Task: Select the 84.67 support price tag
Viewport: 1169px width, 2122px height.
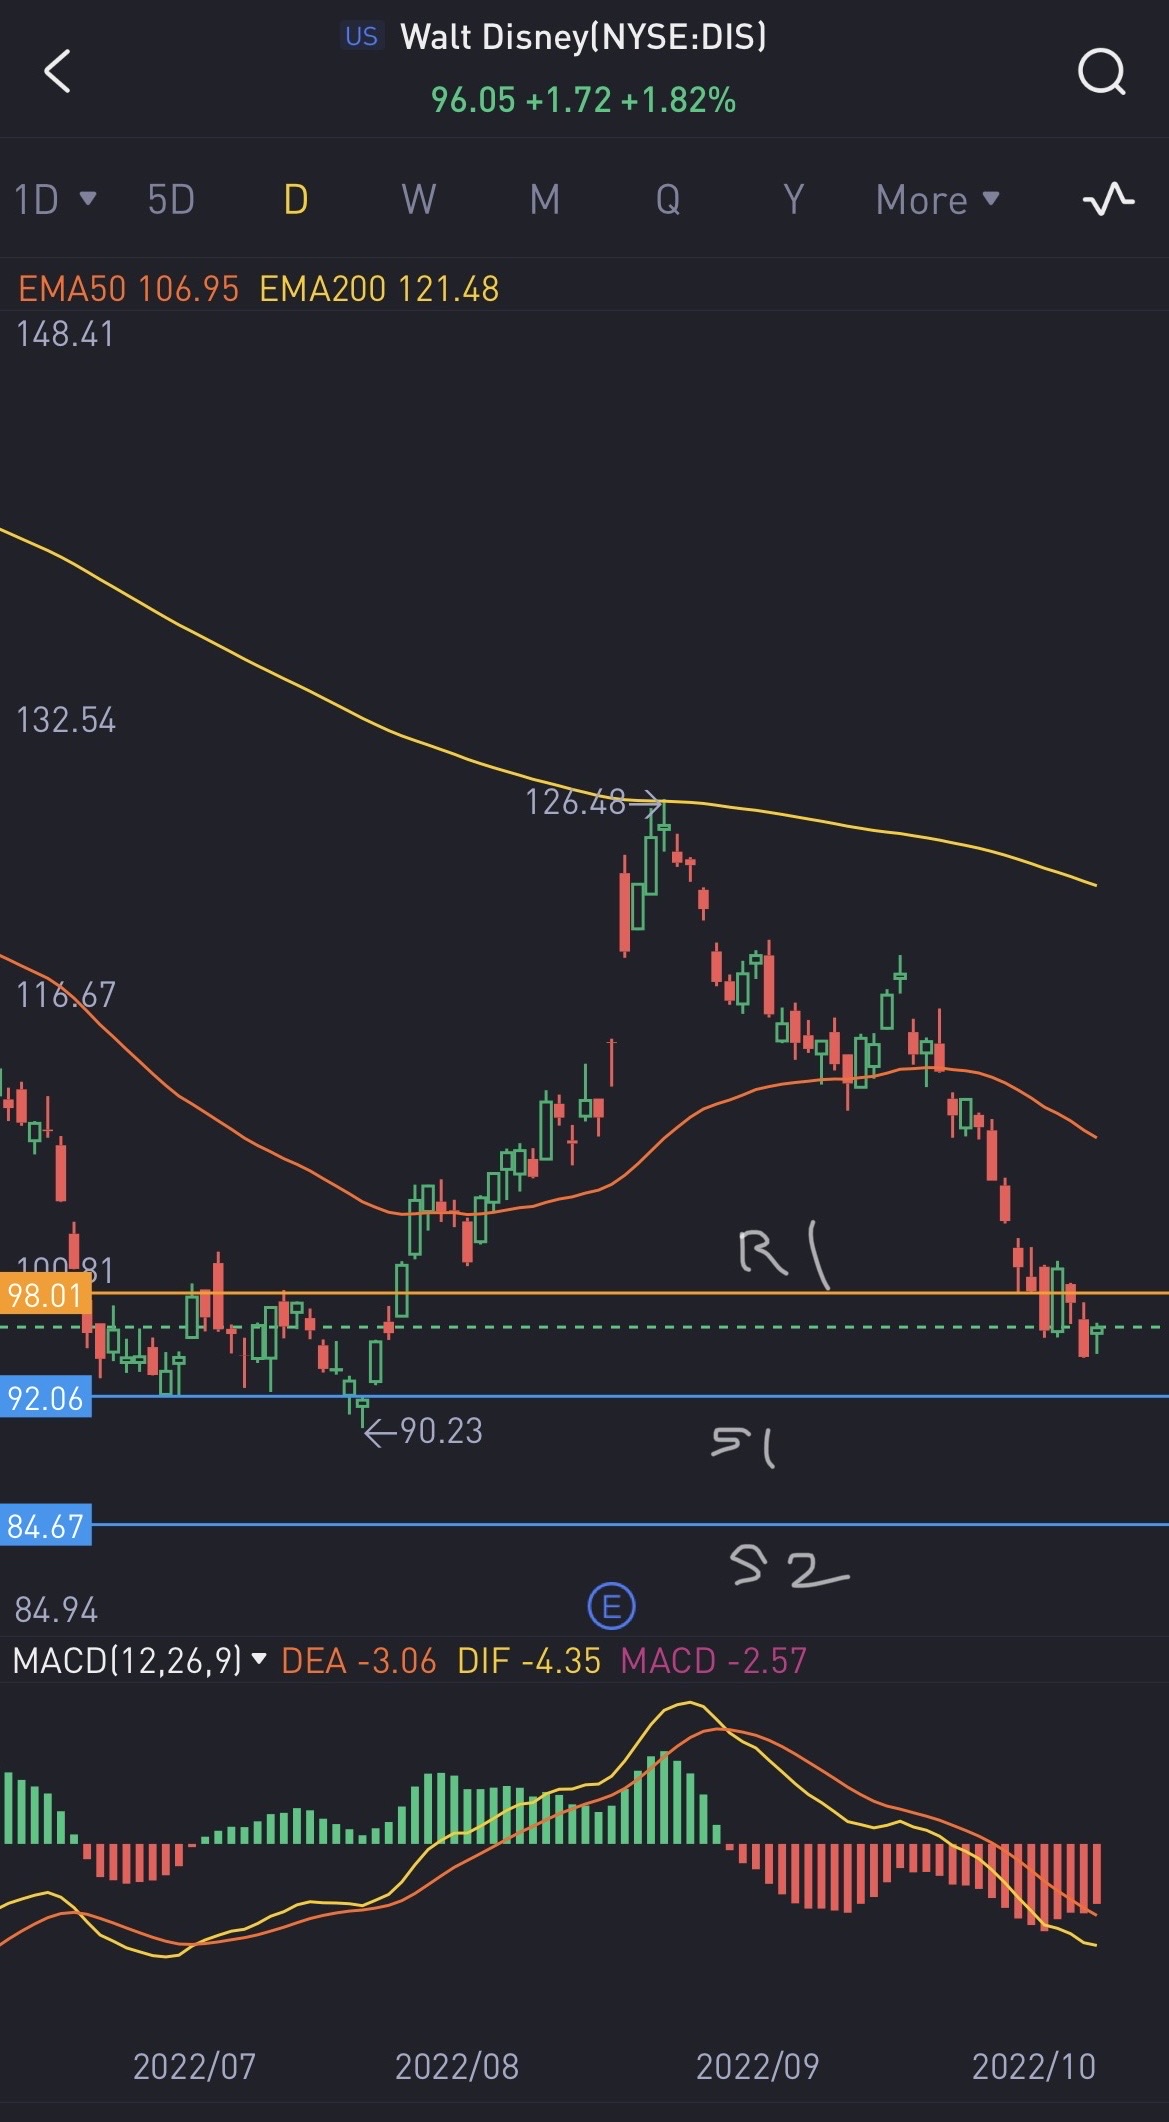Action: coord(45,1526)
